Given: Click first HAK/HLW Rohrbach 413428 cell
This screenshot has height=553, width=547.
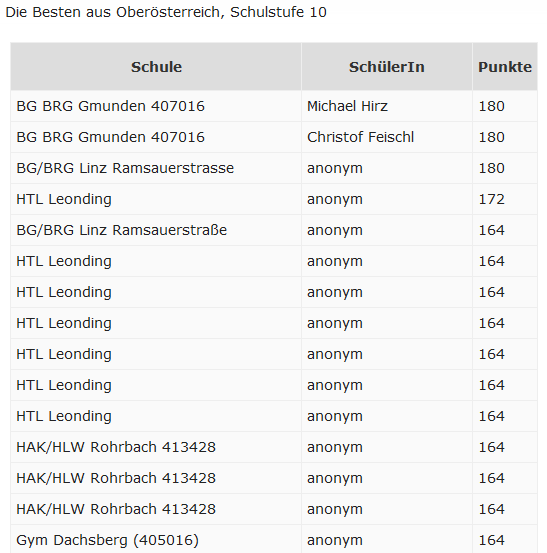Looking at the screenshot, I should pos(156,447).
